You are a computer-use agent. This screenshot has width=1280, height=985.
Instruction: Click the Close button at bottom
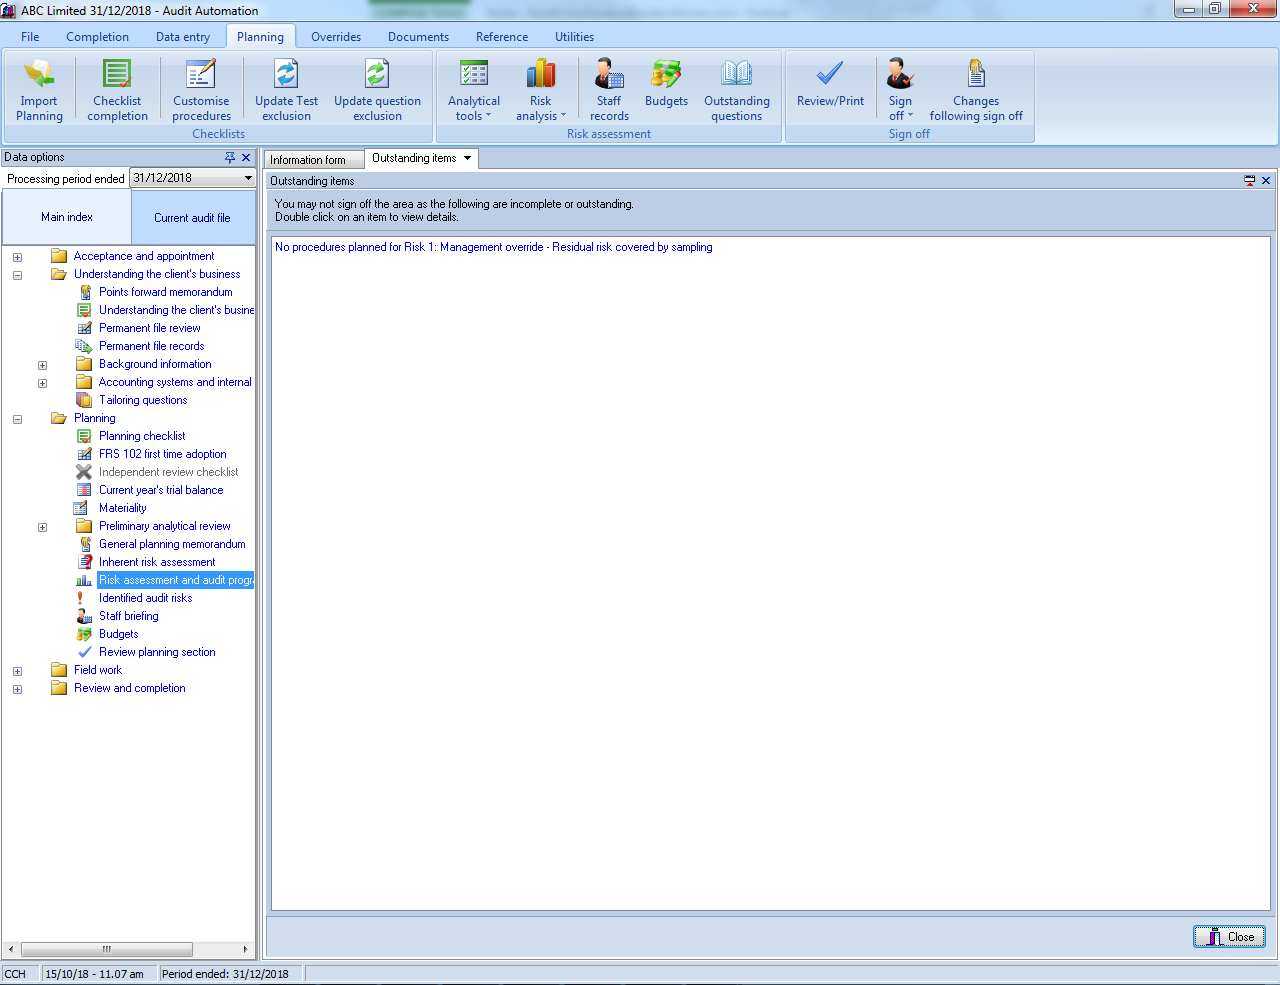click(x=1229, y=937)
